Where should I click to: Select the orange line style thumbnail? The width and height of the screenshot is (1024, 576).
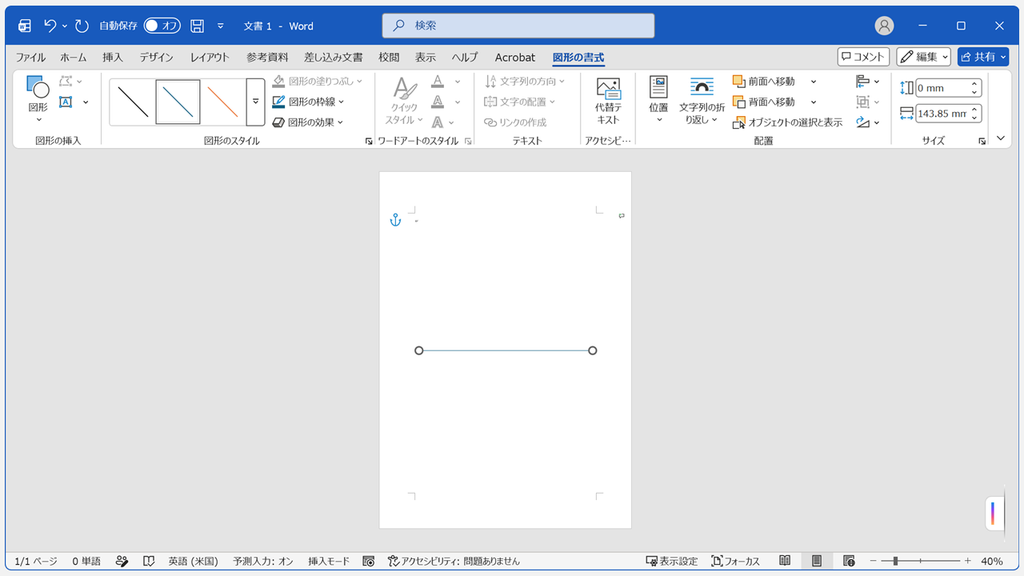[x=223, y=102]
